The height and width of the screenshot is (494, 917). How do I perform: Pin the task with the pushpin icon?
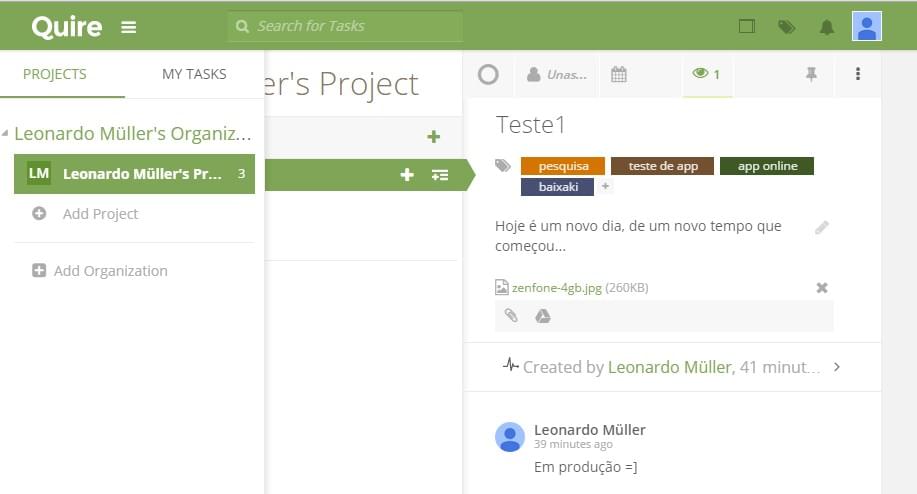[811, 74]
